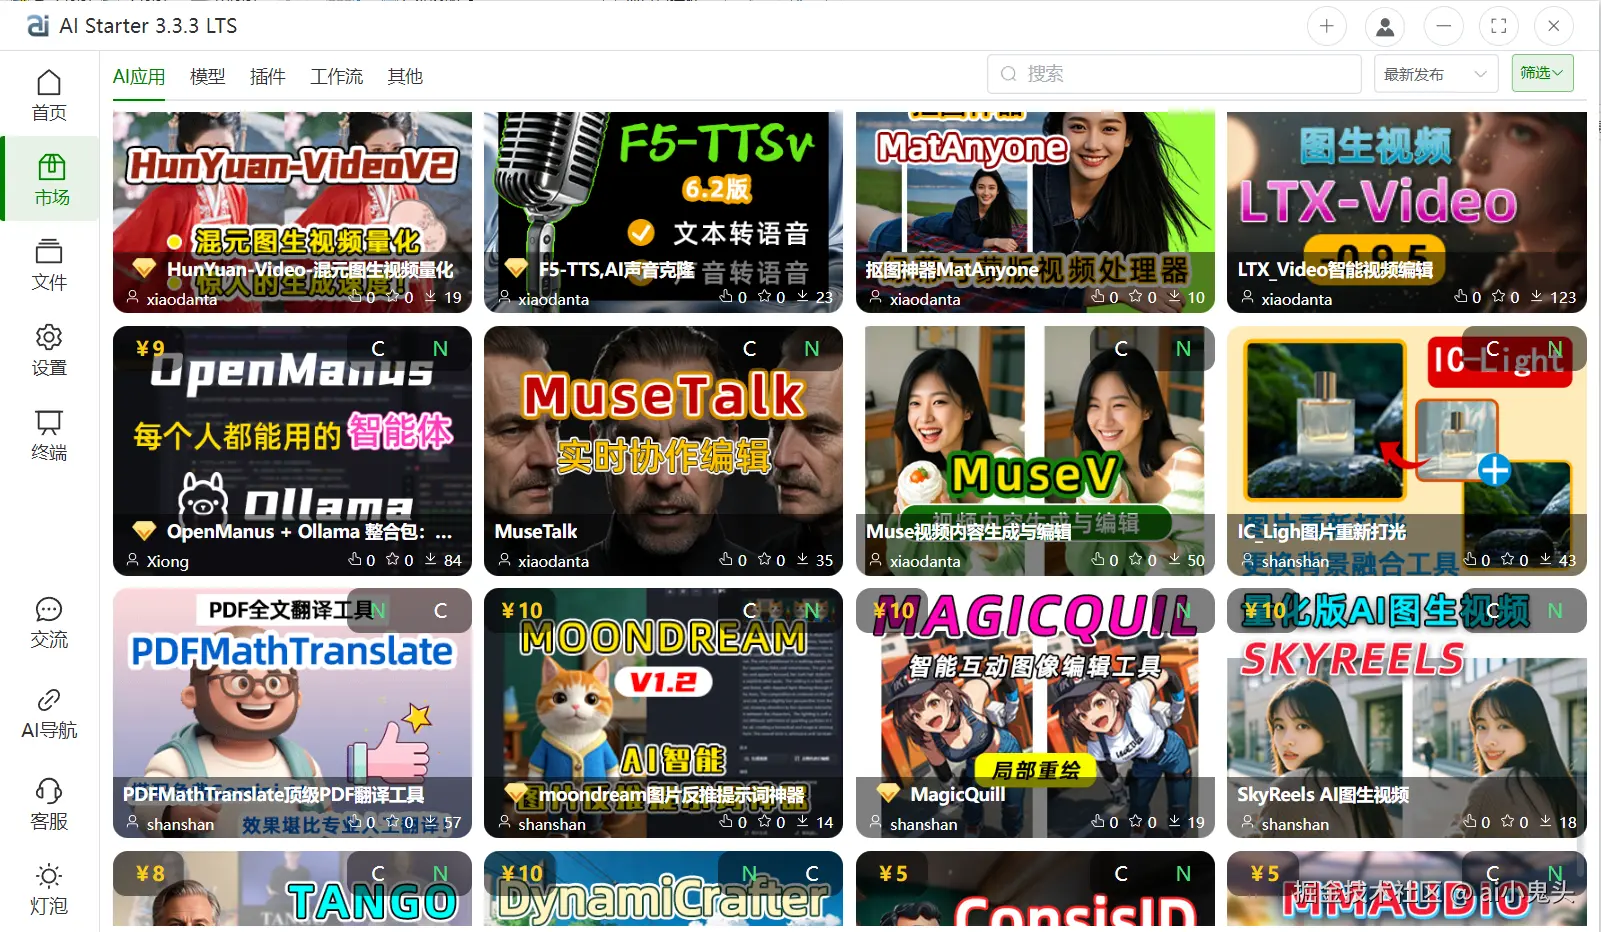Open the user account profile icon
Image resolution: width=1601 pixels, height=932 pixels.
pyautogui.click(x=1385, y=26)
